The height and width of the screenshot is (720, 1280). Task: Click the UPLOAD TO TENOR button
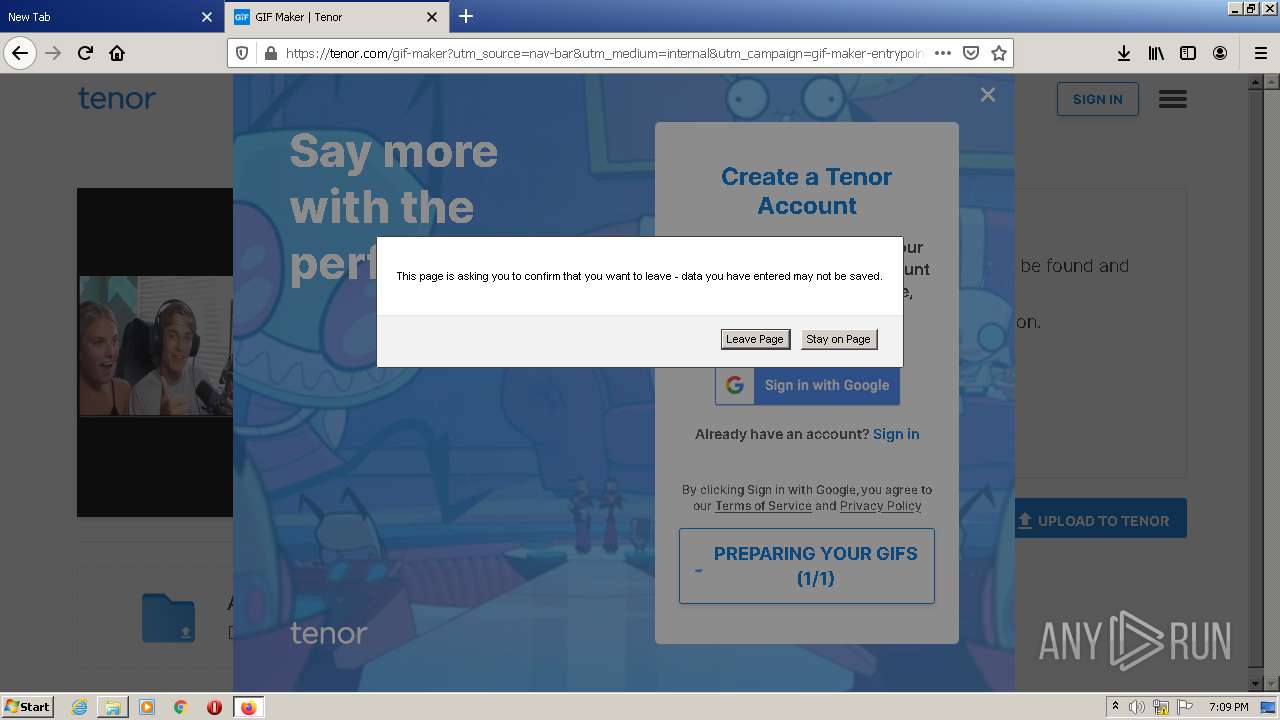[x=1101, y=520]
